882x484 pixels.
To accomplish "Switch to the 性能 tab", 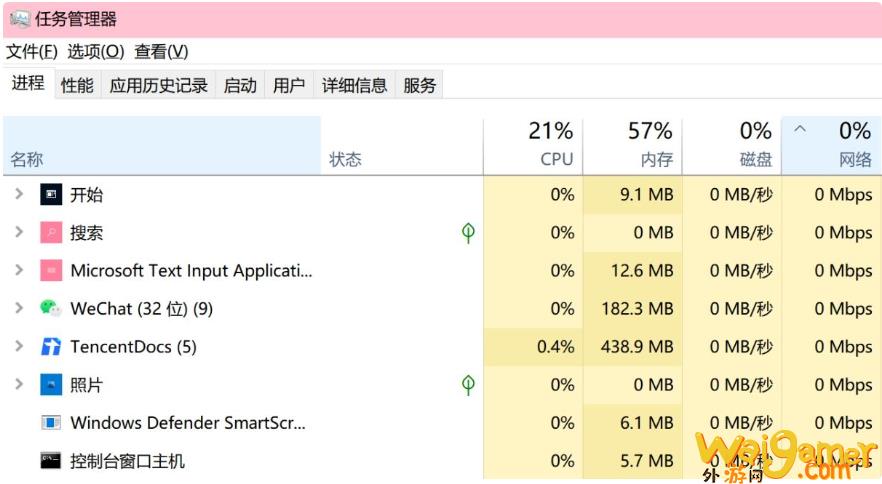I will [77, 85].
